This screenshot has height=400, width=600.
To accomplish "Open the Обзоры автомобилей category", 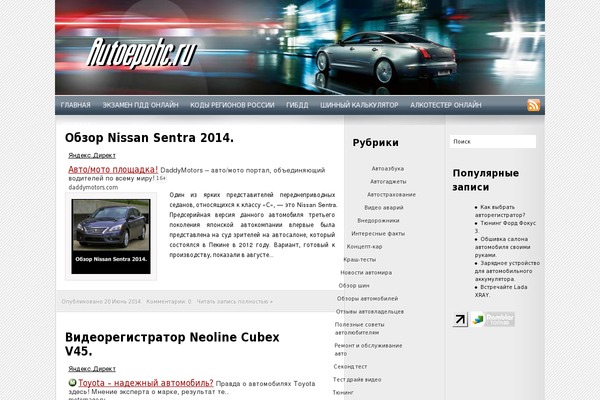I will (x=368, y=299).
